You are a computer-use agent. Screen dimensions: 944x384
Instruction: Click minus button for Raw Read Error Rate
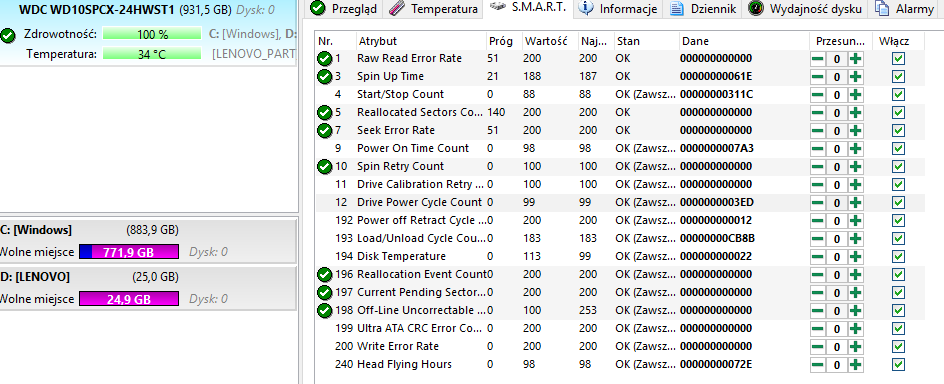point(818,59)
